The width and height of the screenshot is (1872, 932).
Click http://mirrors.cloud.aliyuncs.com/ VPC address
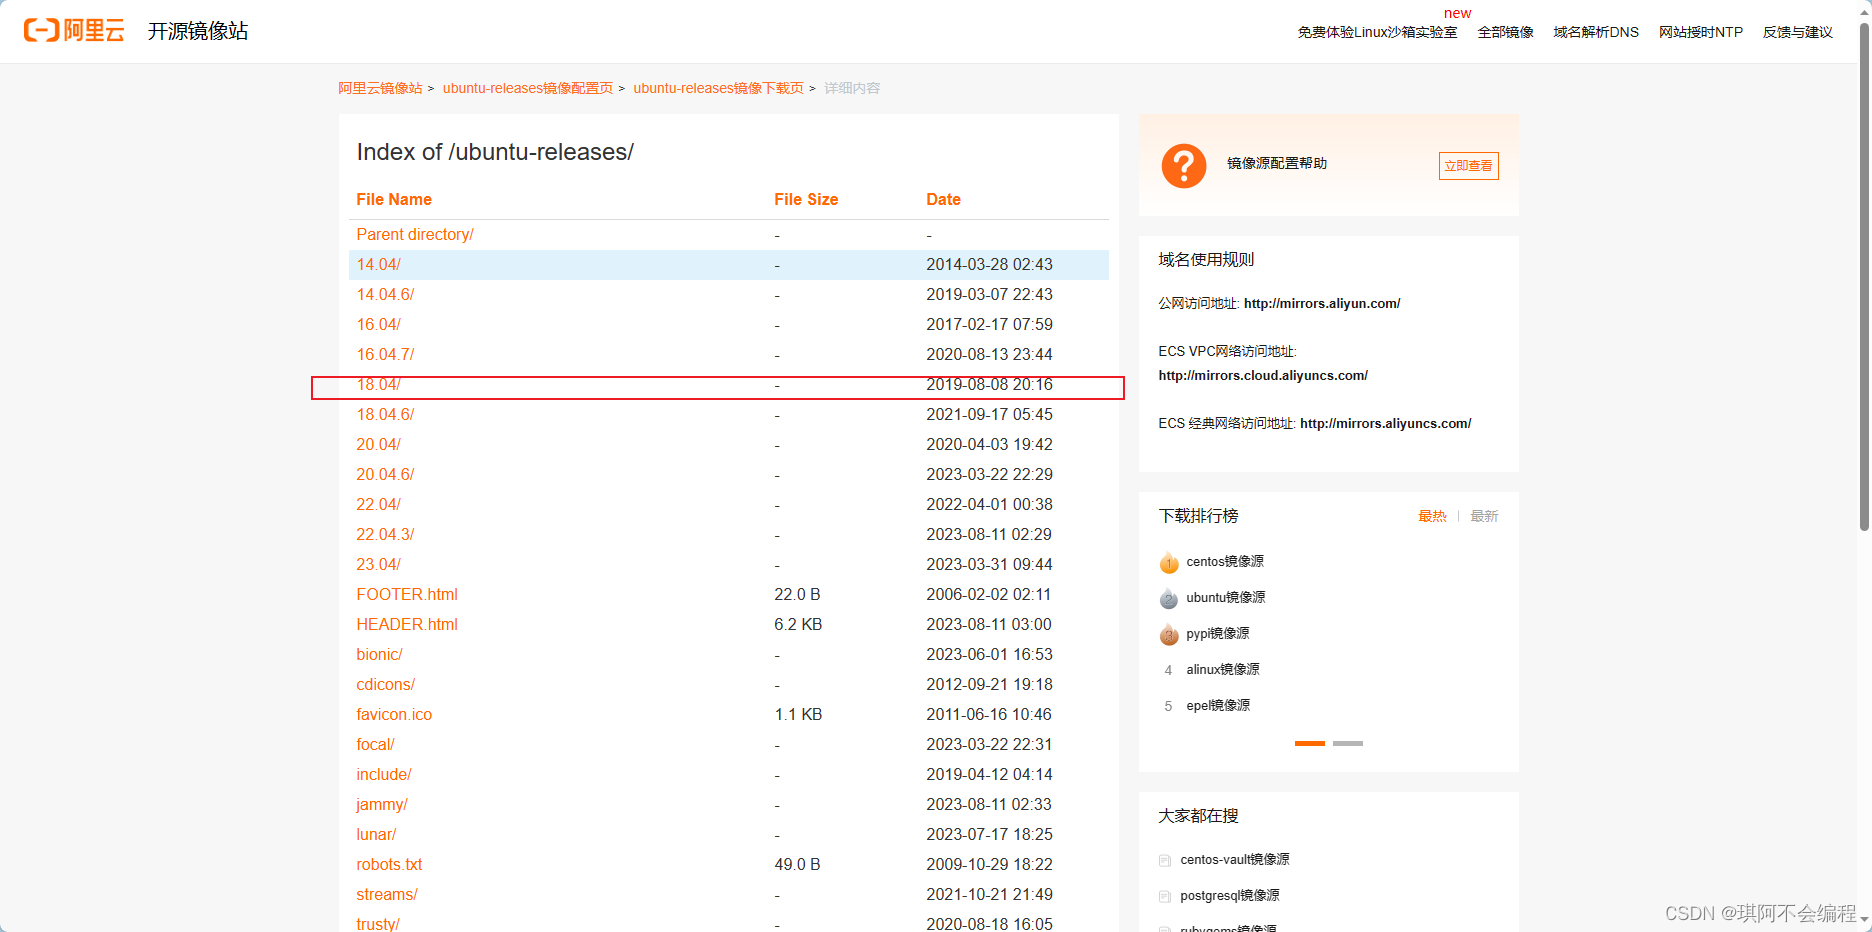click(1263, 376)
